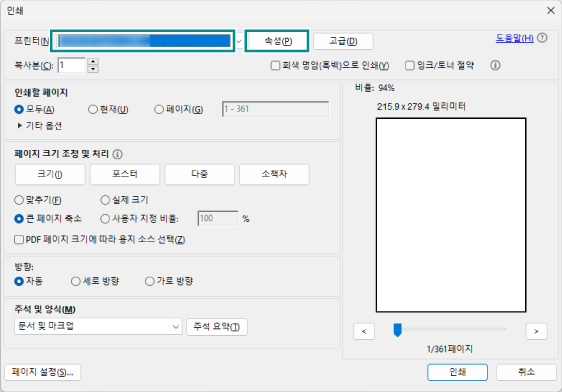The height and width of the screenshot is (392, 562).
Task: Decrease copies with the down spinner arrow
Action: (93, 69)
